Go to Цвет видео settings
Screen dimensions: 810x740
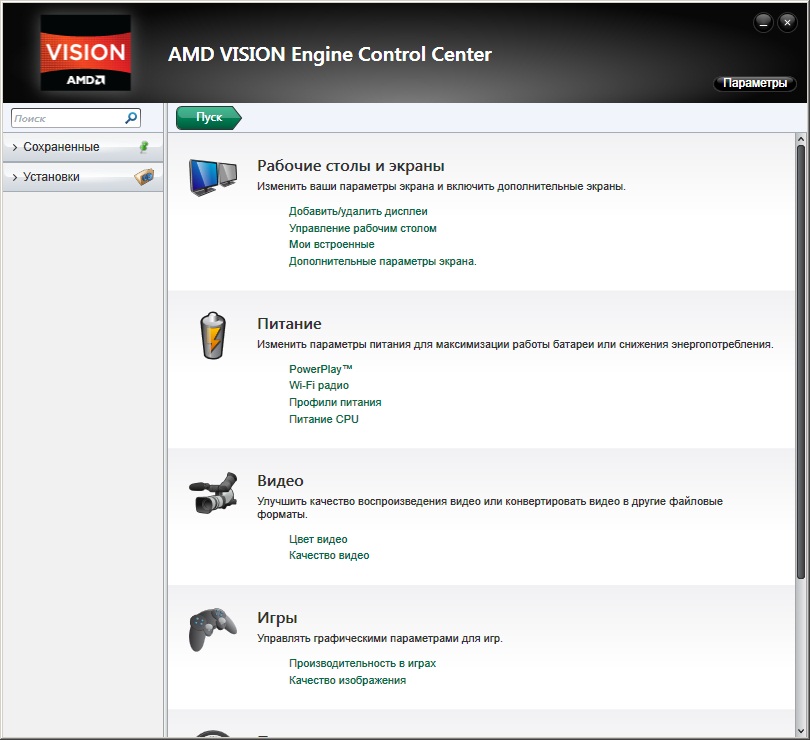coord(318,539)
